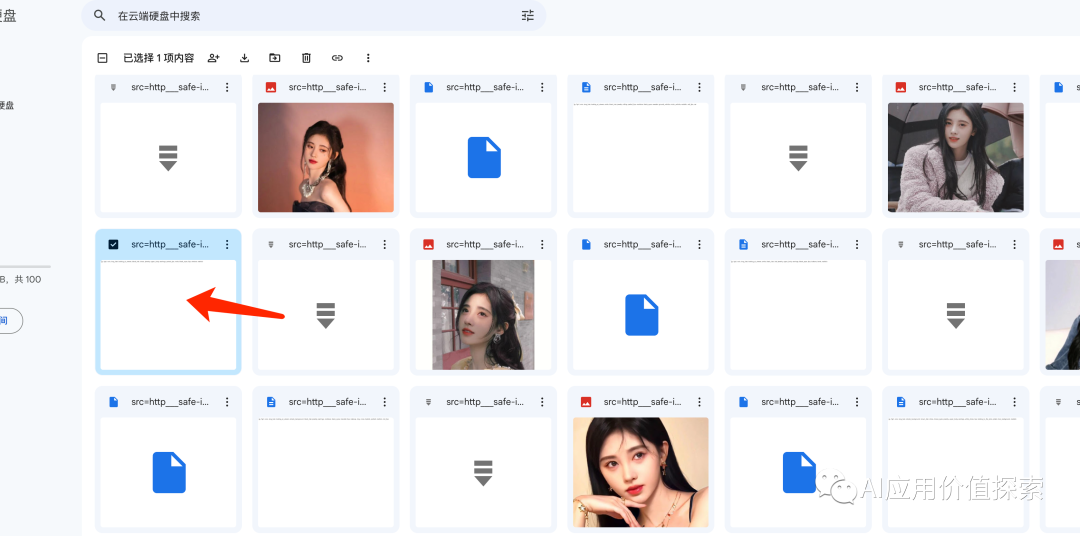Download the selected item with the toolbar arrow
The image size is (1080, 536).
pyautogui.click(x=245, y=58)
